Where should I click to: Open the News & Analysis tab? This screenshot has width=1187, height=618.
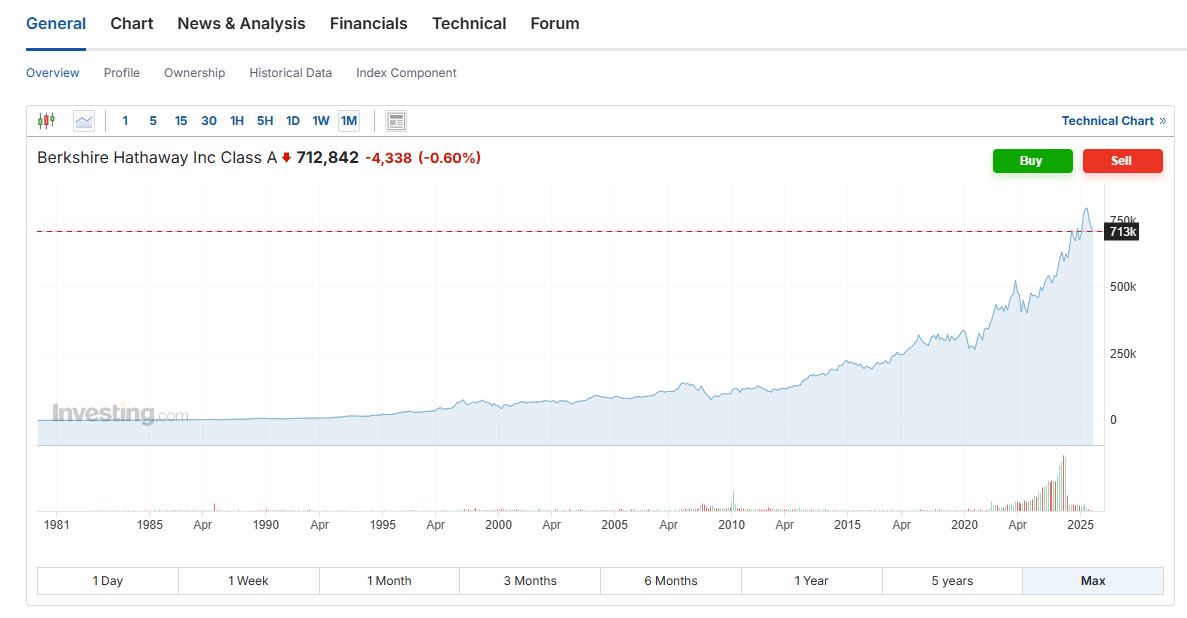(241, 23)
